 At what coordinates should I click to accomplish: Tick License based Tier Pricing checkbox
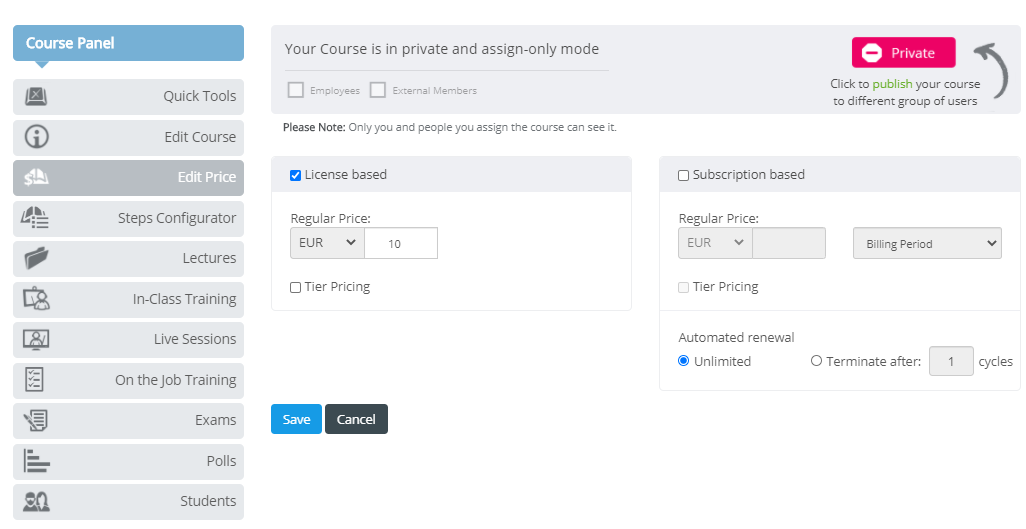(295, 287)
